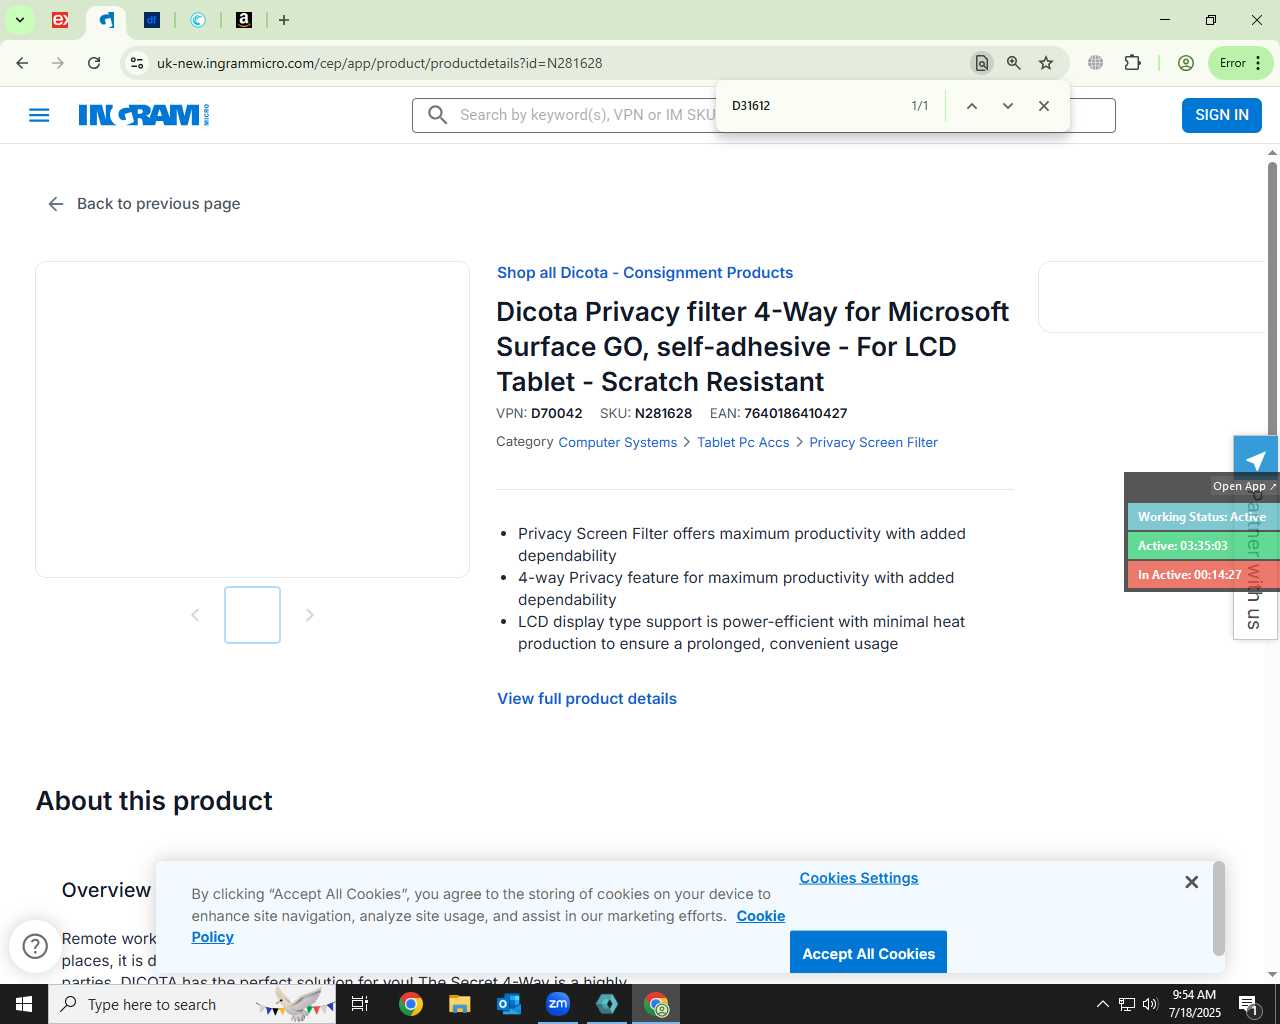This screenshot has height=1024, width=1280.
Task: Click View full product details
Action: [587, 699]
